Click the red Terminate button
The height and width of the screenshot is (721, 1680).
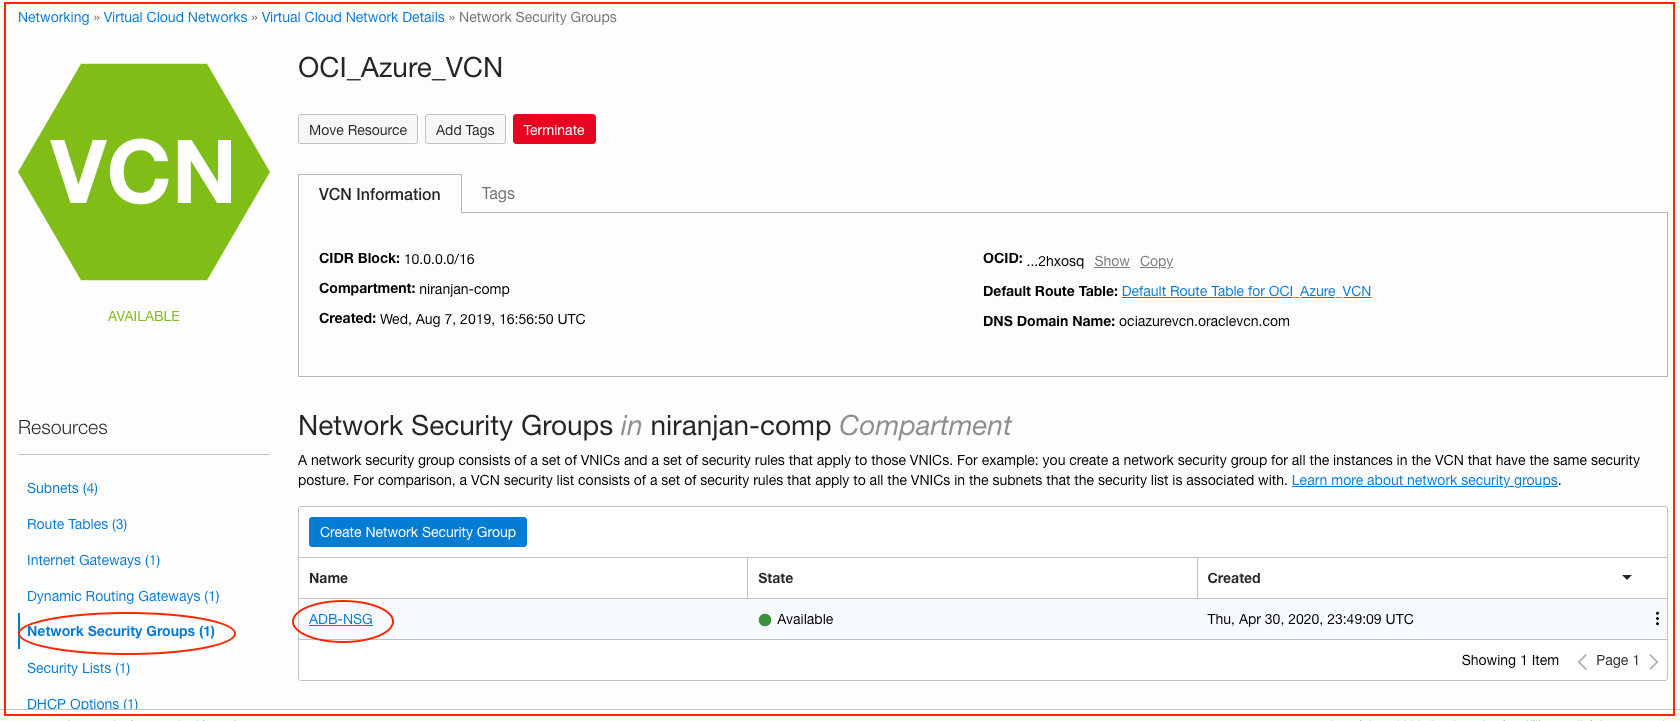[554, 130]
